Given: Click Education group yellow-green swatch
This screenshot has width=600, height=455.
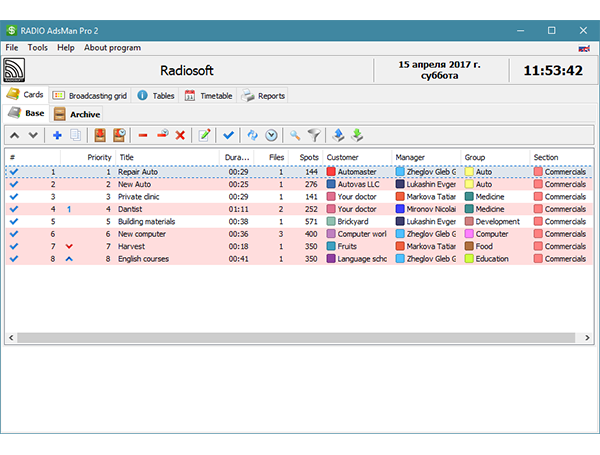Looking at the screenshot, I should coord(469,259).
